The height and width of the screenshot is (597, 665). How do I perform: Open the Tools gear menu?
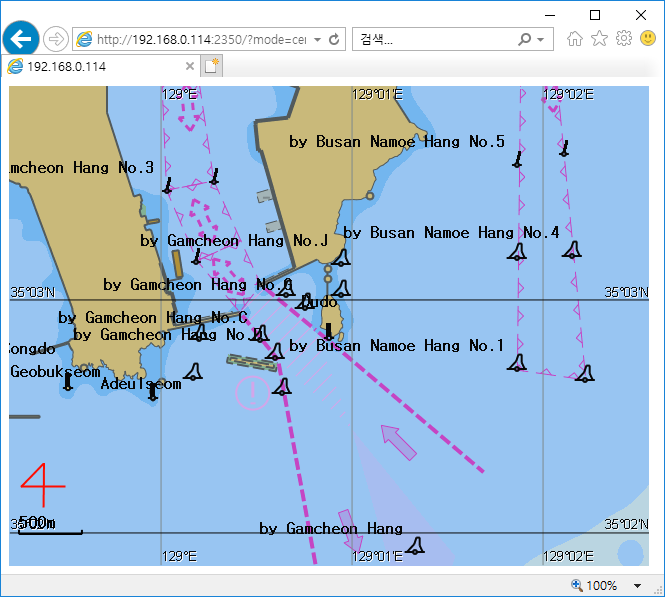(623, 39)
